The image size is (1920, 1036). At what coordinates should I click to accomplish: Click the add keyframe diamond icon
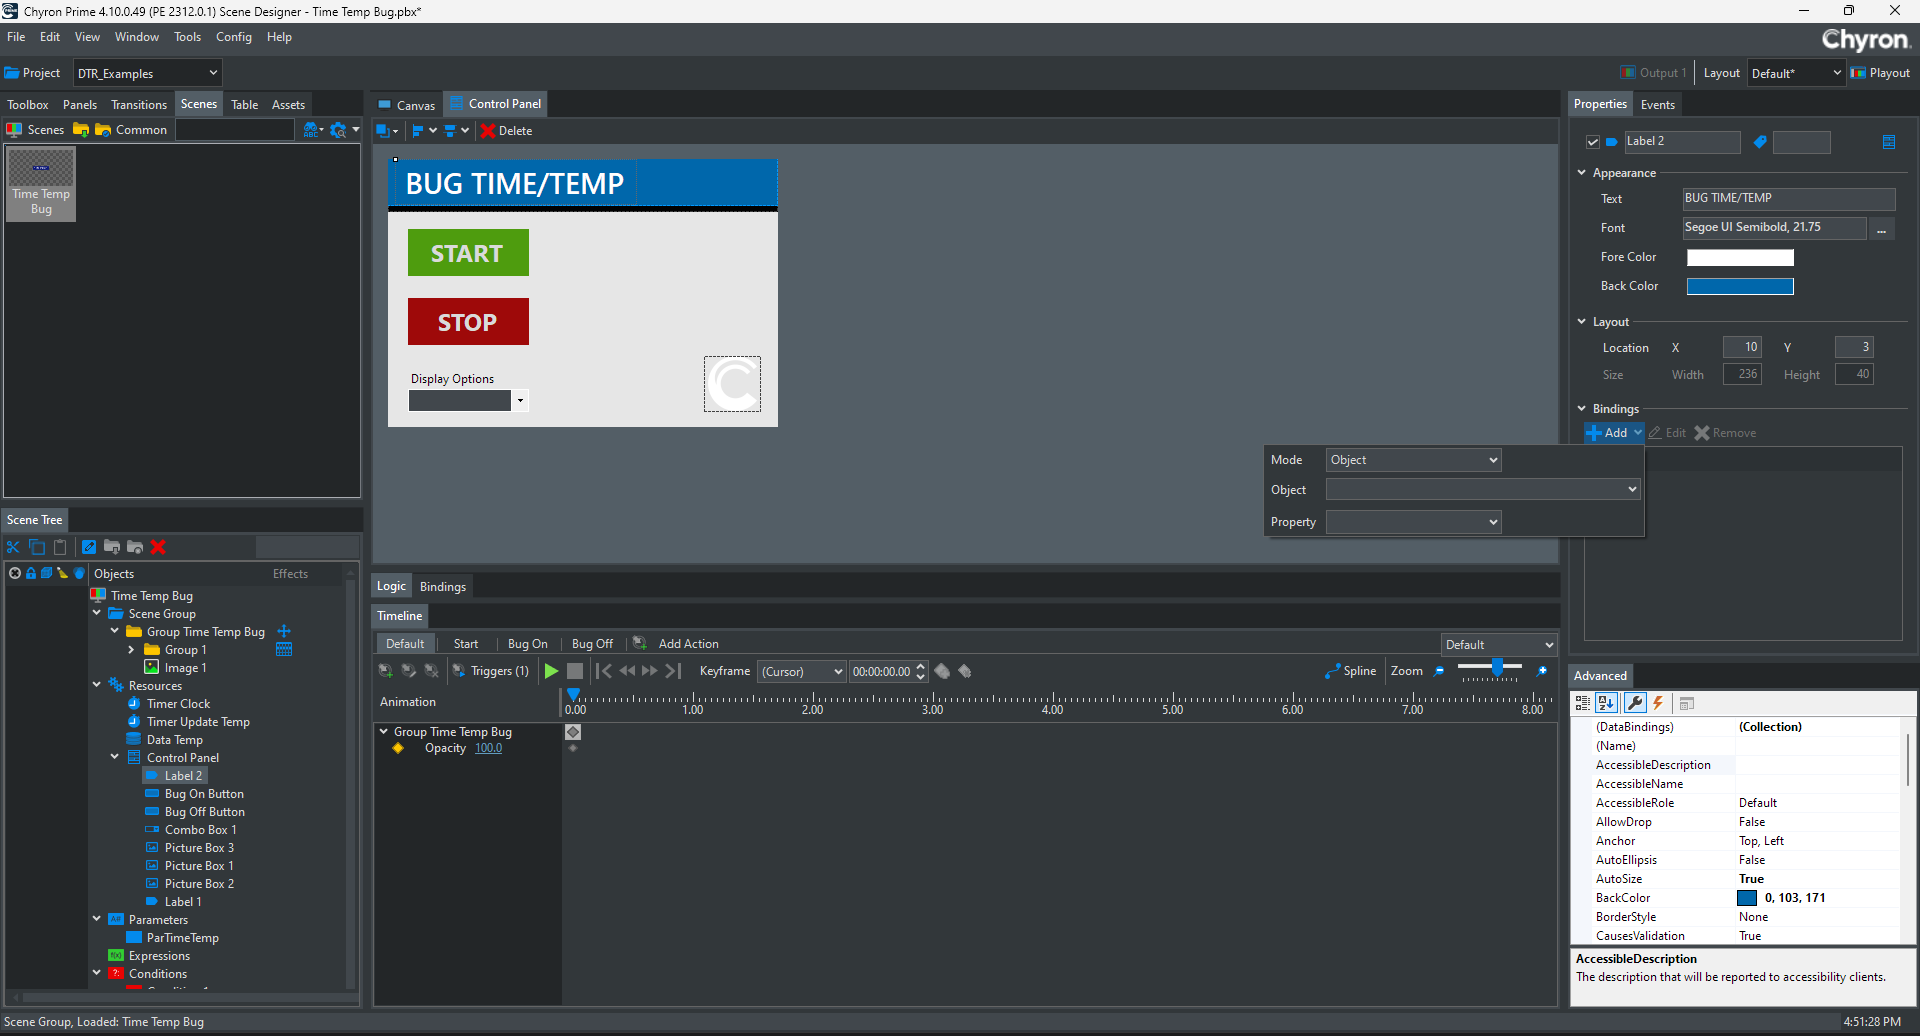[942, 671]
